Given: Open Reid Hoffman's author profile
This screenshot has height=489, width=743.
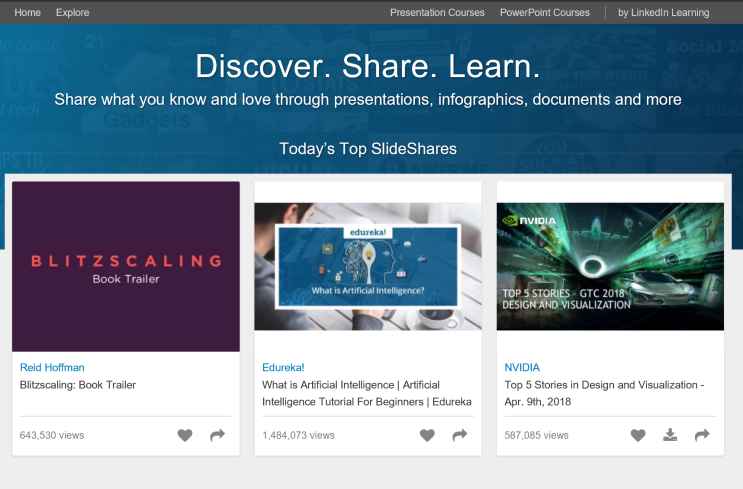Looking at the screenshot, I should (52, 367).
